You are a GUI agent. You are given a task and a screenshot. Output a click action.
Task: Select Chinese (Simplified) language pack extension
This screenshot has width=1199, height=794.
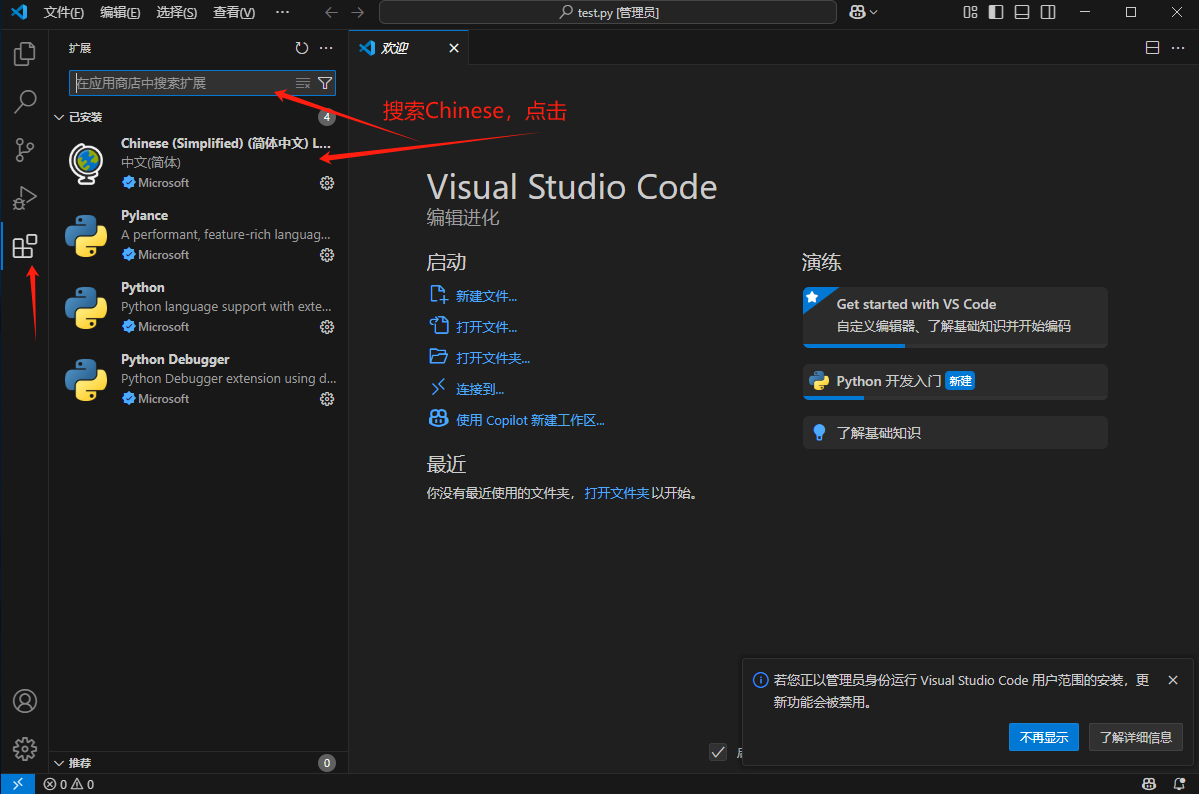(199, 162)
